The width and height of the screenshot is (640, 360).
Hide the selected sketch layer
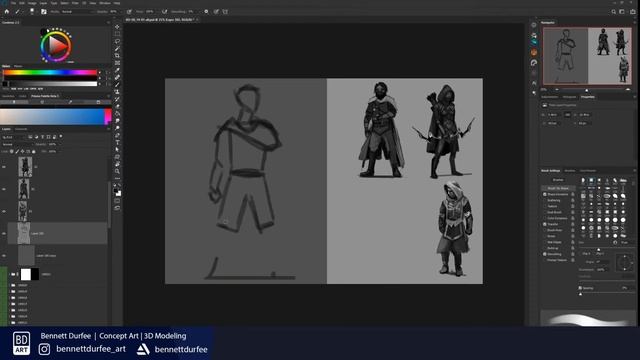pos(4,233)
